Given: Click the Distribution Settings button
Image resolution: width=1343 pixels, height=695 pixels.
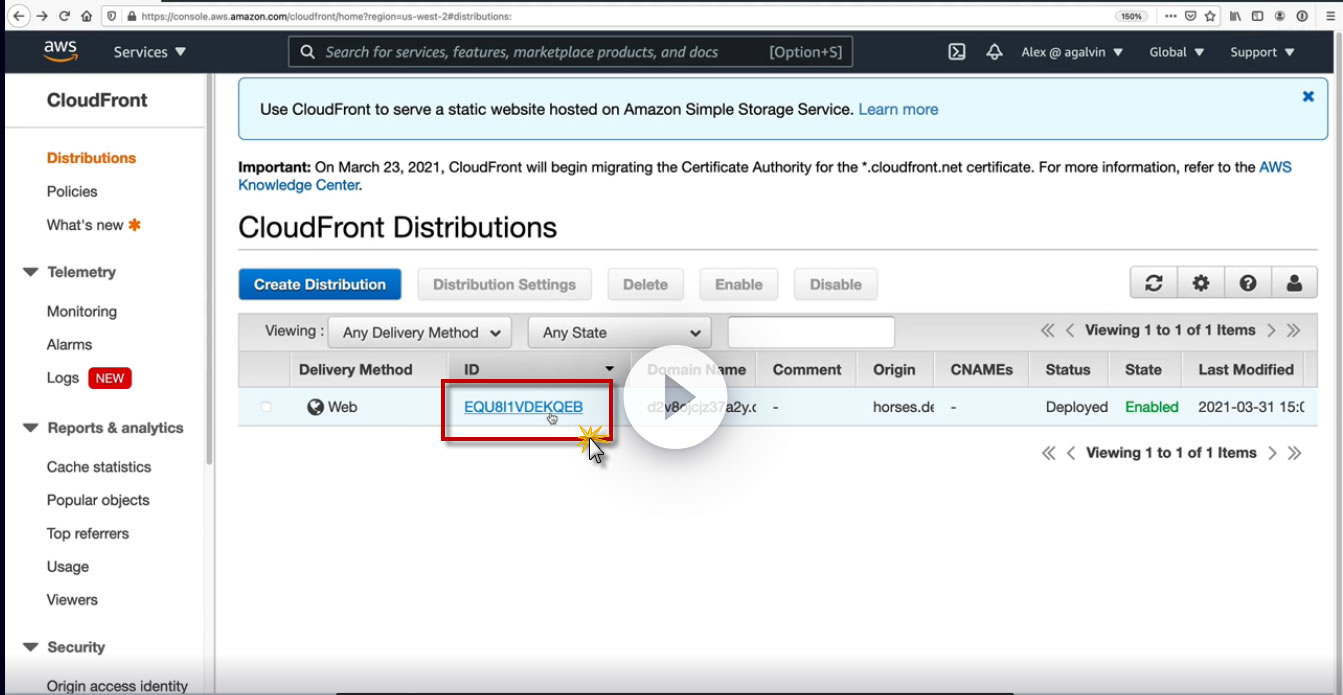Looking at the screenshot, I should tap(504, 284).
